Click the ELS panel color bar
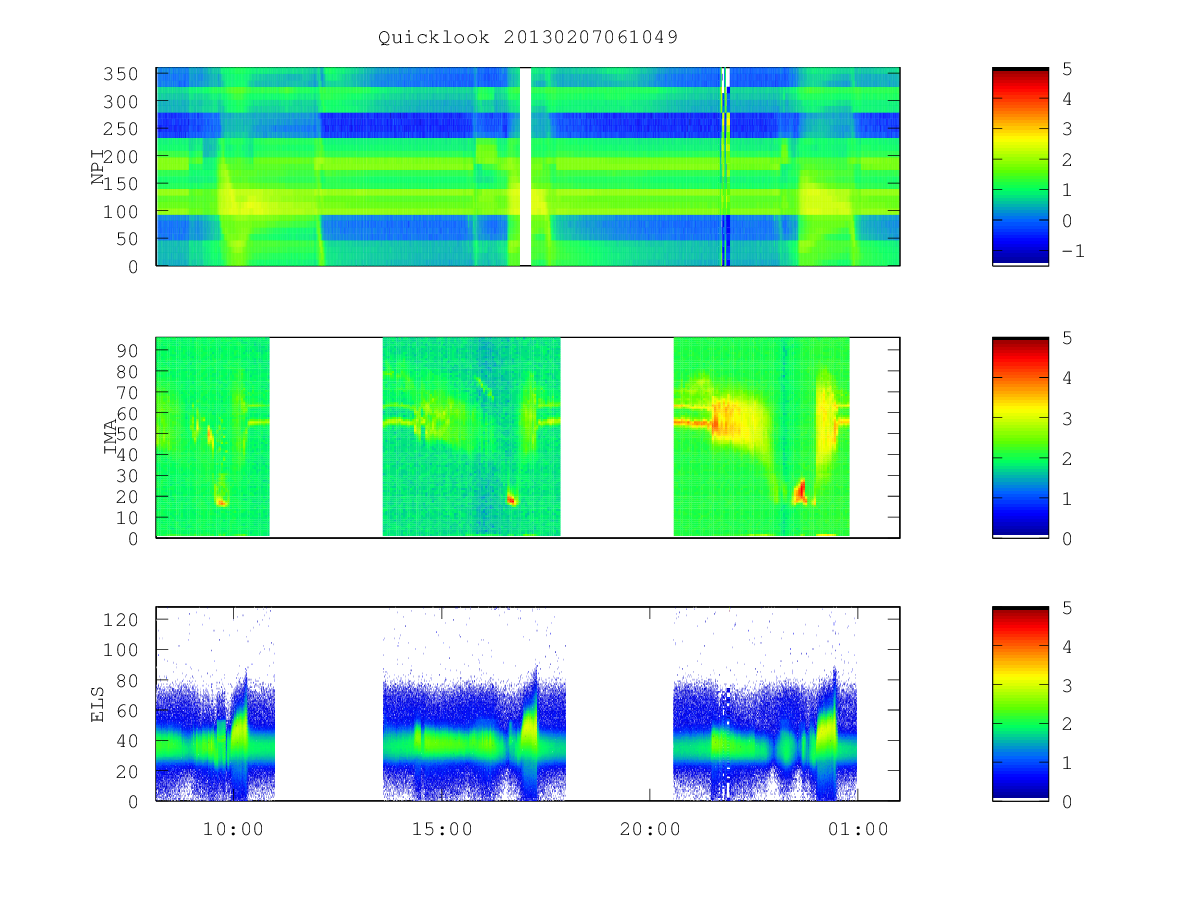The image size is (1200, 900). pos(1020,704)
